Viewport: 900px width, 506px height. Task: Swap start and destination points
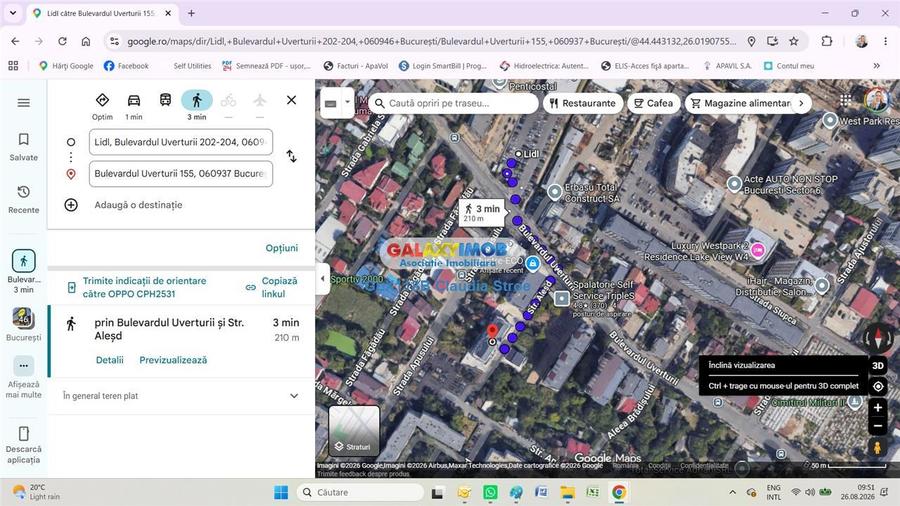coord(292,156)
